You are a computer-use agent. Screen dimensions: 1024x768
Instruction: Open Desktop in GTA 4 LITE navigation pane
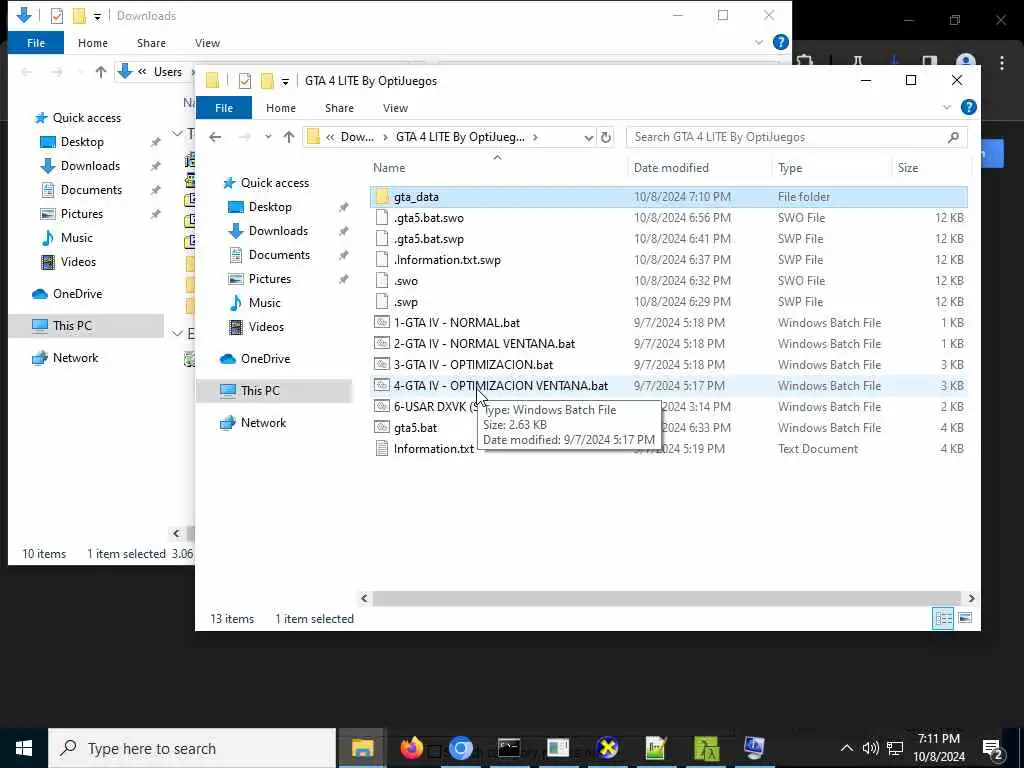[270, 207]
